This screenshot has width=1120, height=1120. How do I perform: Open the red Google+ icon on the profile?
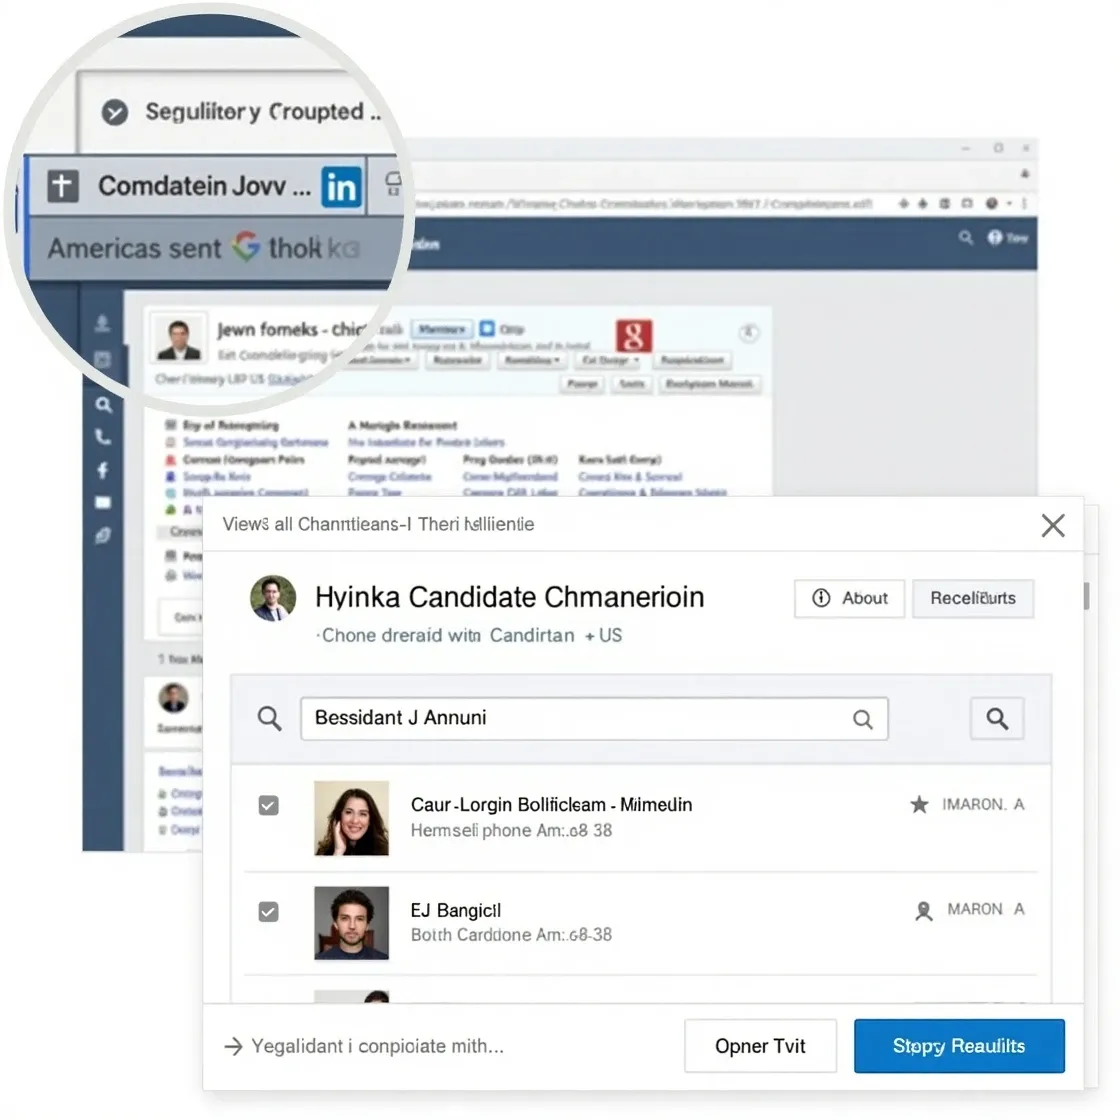[636, 334]
